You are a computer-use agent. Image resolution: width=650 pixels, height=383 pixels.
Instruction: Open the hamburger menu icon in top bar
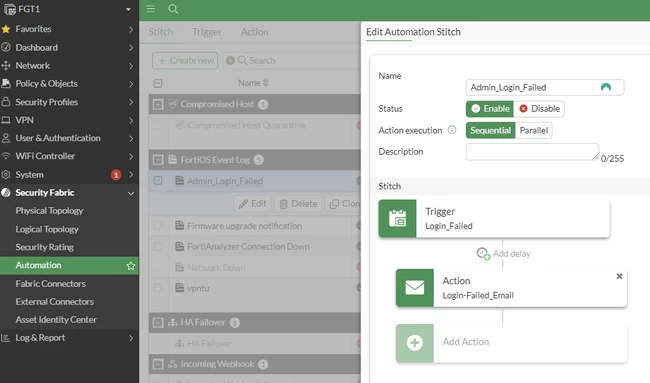click(x=151, y=9)
